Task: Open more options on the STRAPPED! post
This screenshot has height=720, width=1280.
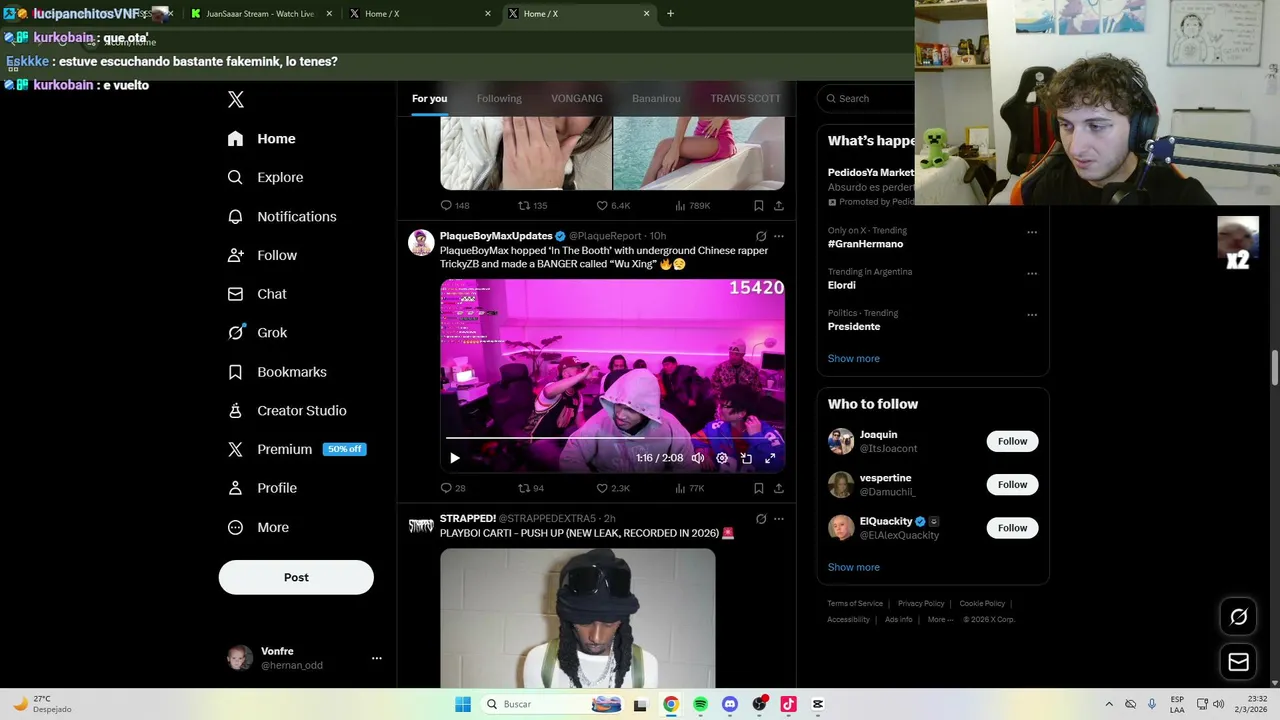Action: point(779,519)
